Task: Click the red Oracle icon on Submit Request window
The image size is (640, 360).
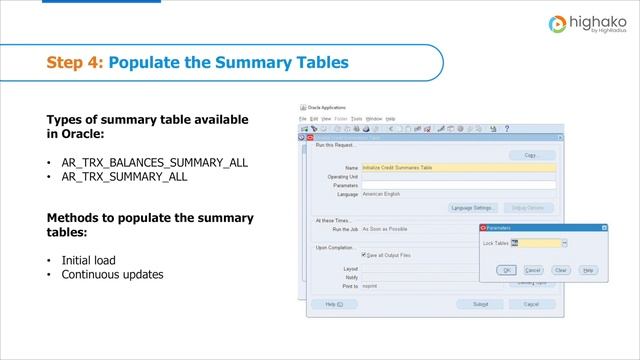Action: point(310,138)
